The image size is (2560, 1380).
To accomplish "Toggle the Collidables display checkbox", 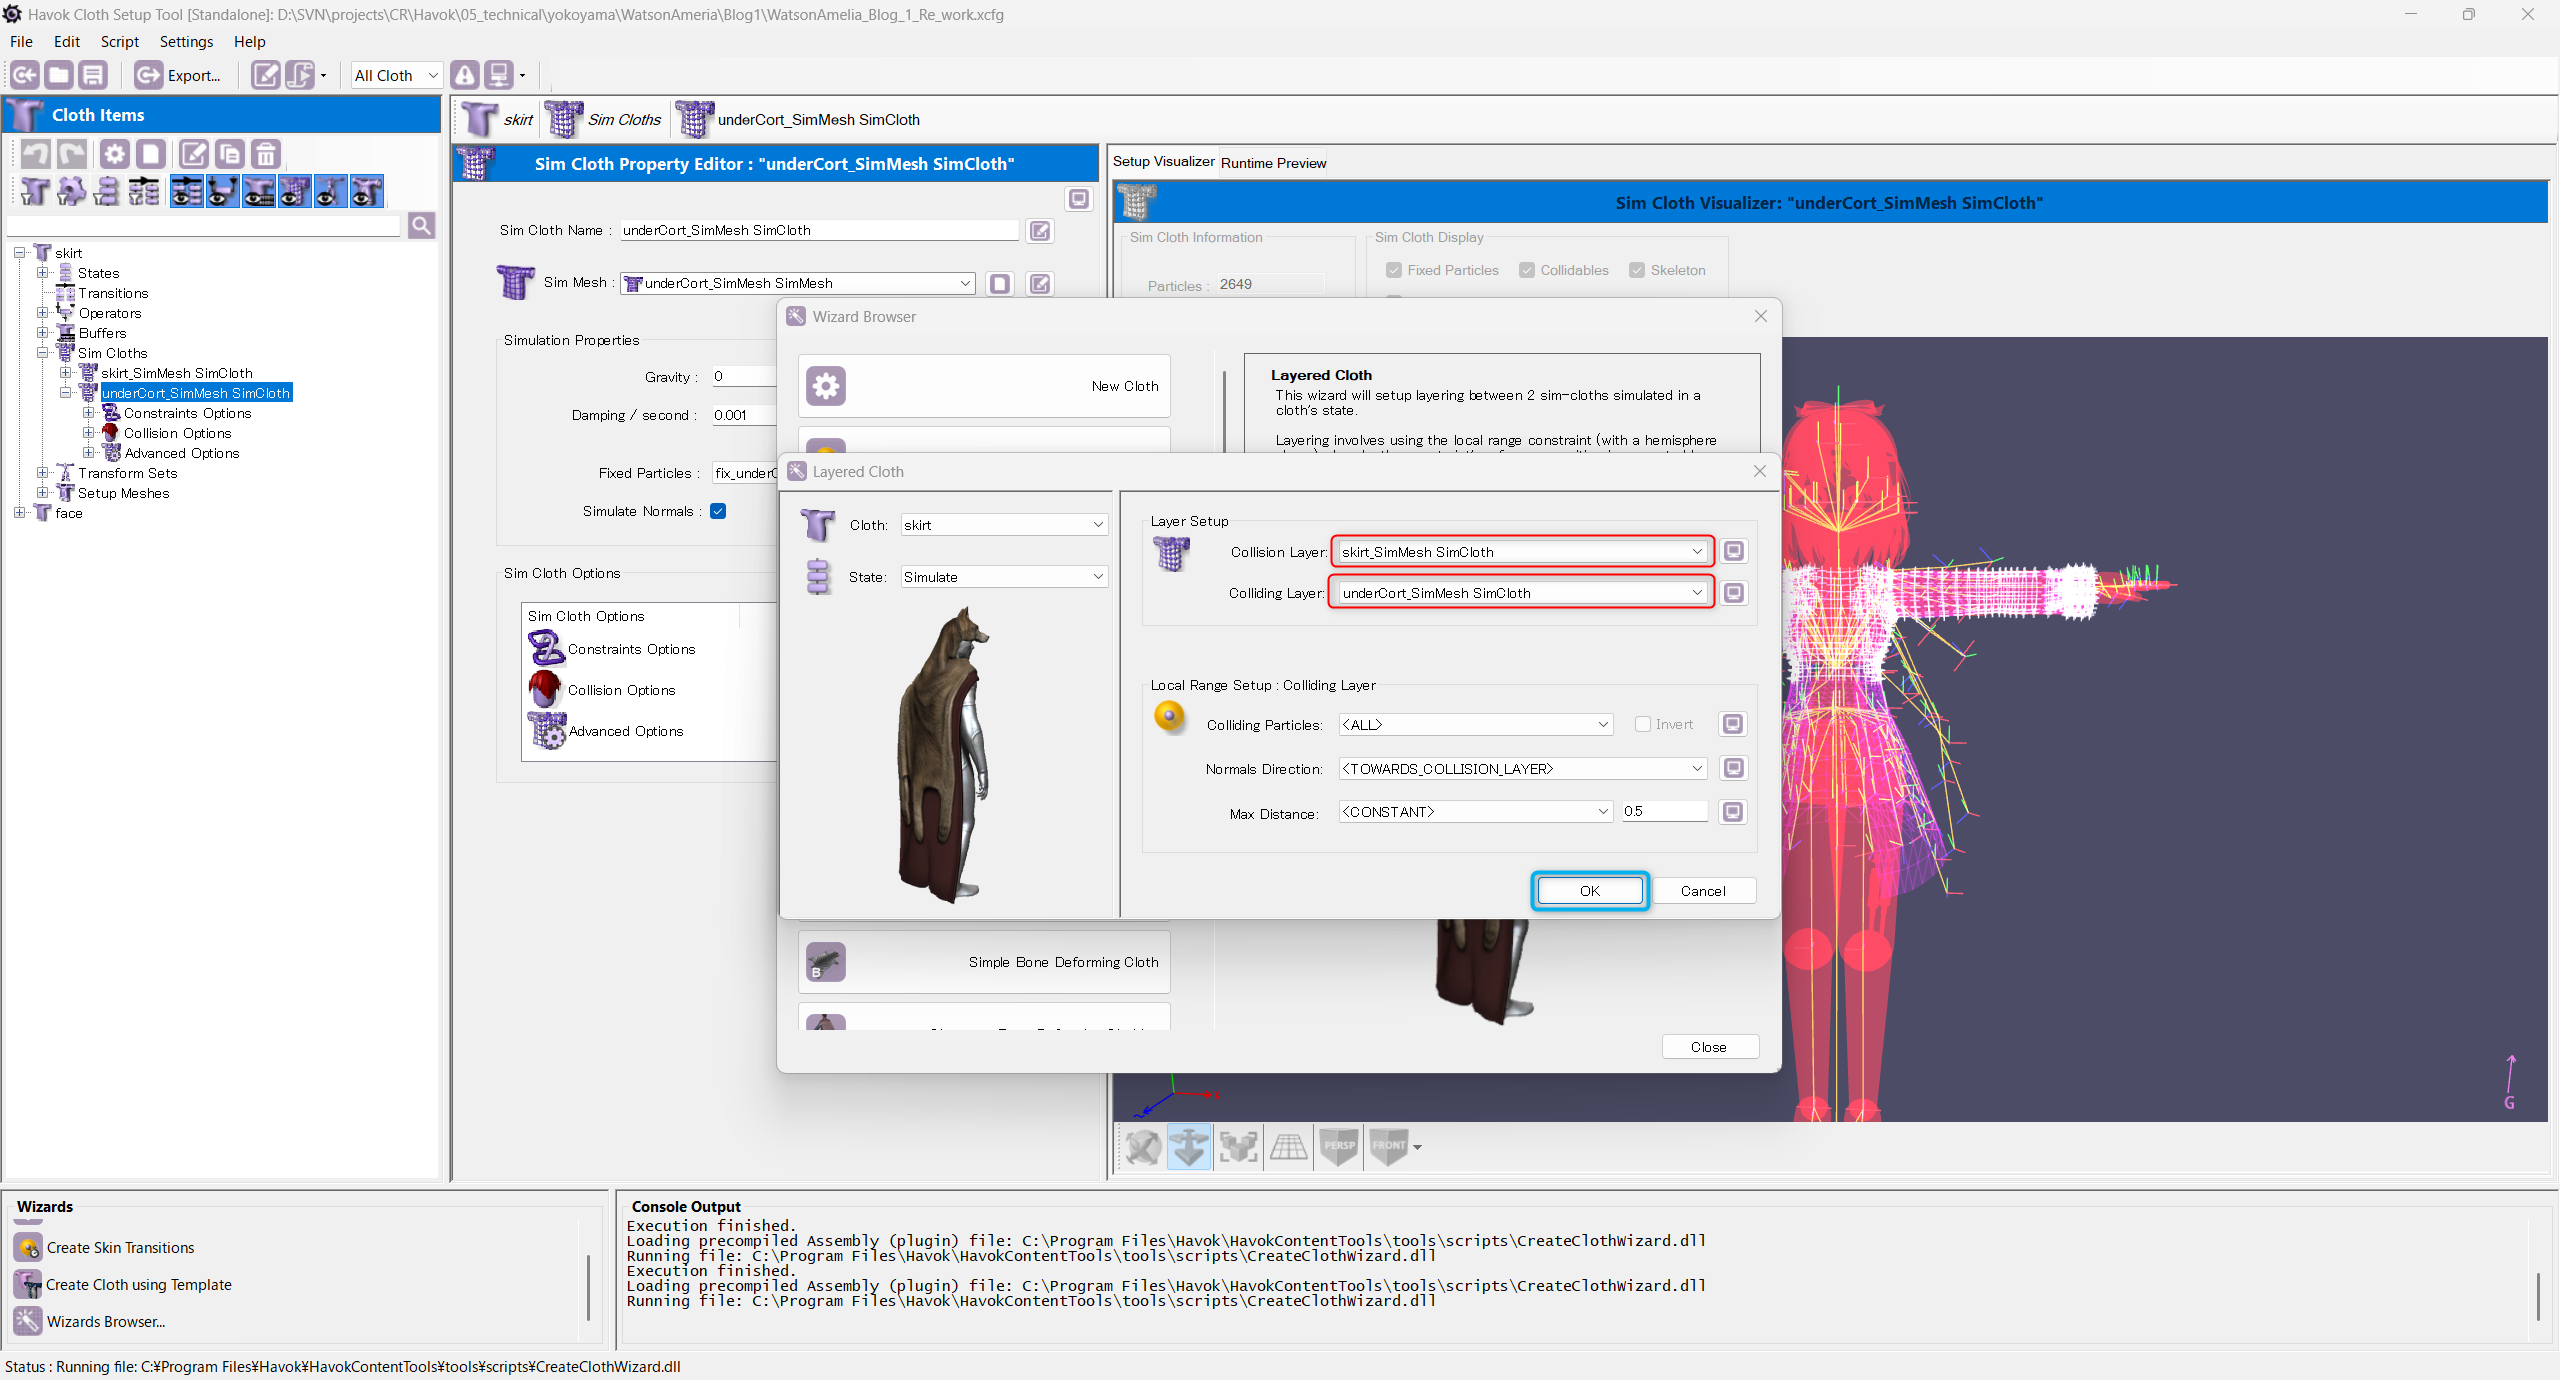I will (1527, 270).
